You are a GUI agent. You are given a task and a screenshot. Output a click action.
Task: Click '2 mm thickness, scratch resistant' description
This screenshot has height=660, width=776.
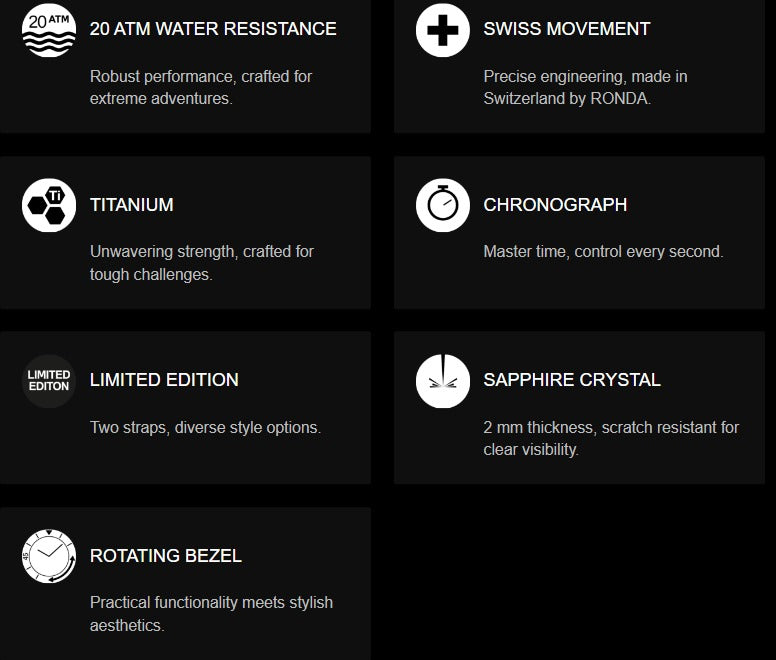pyautogui.click(x=611, y=438)
